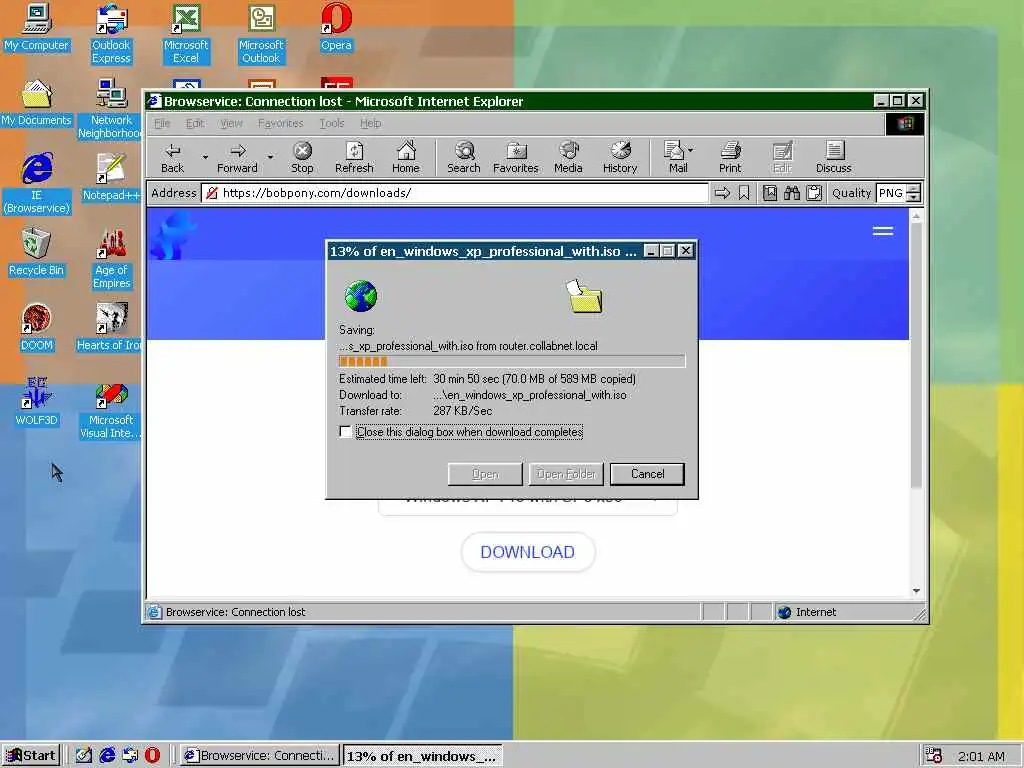Click the Start button
This screenshot has width=1024, height=768.
(31, 756)
